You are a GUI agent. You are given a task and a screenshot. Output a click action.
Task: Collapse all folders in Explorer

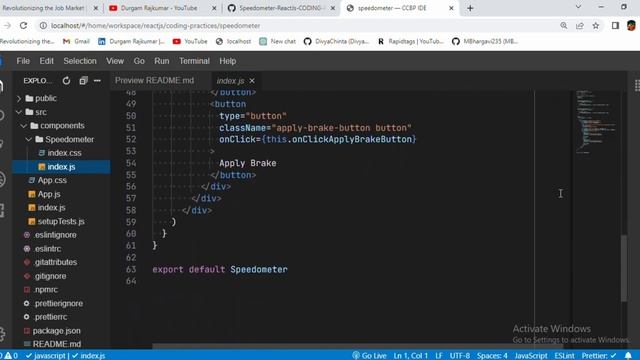pos(83,81)
